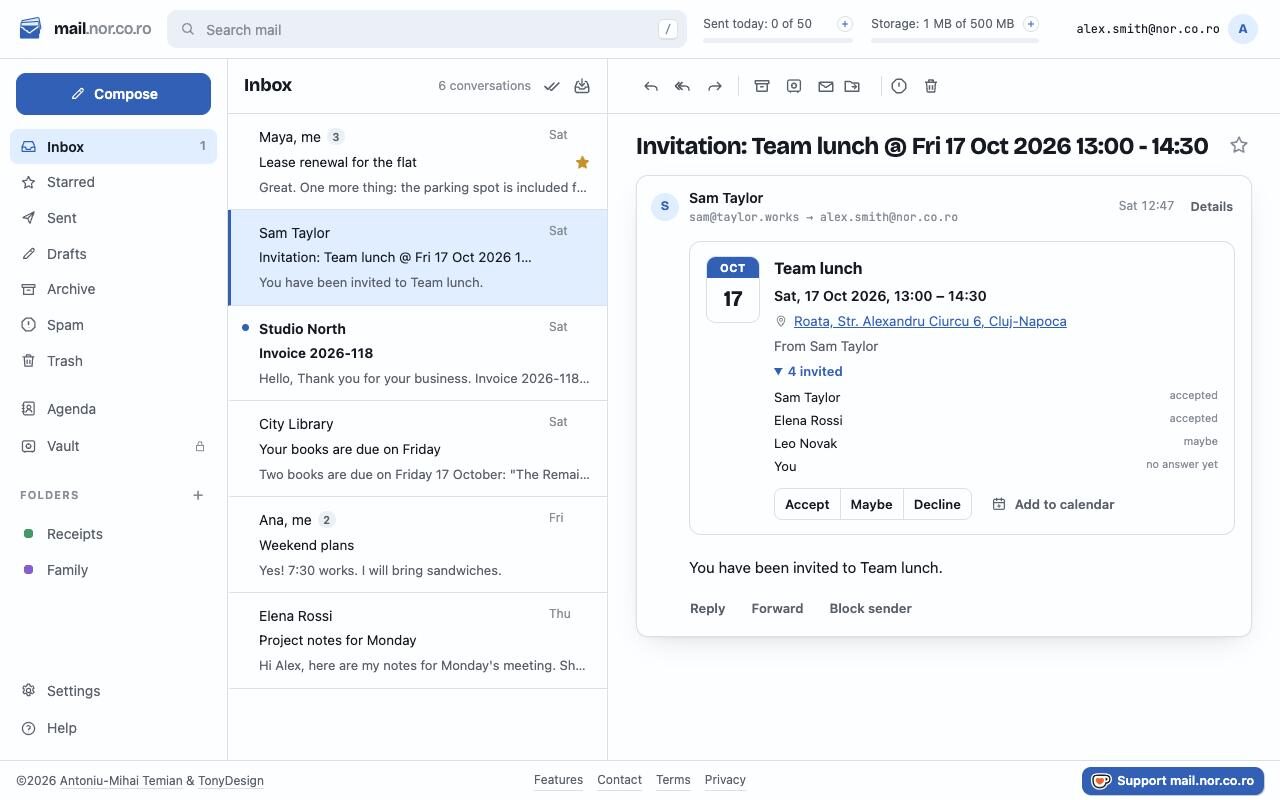Select the Receipts folder
This screenshot has width=1280, height=800.
113,534
